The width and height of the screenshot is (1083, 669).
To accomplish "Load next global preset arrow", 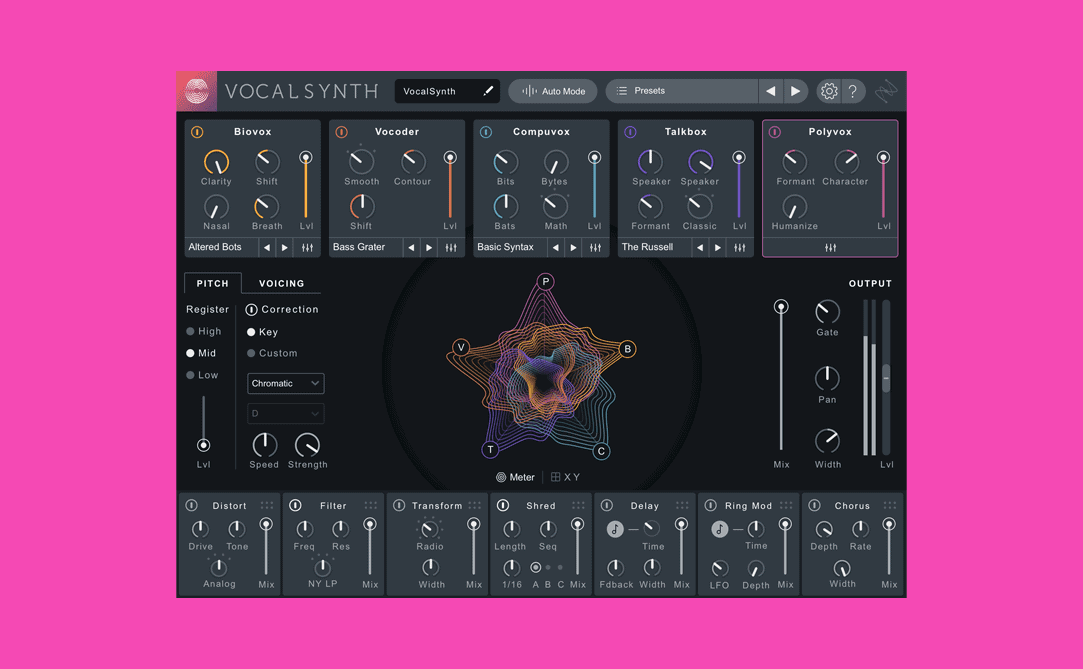I will (796, 91).
